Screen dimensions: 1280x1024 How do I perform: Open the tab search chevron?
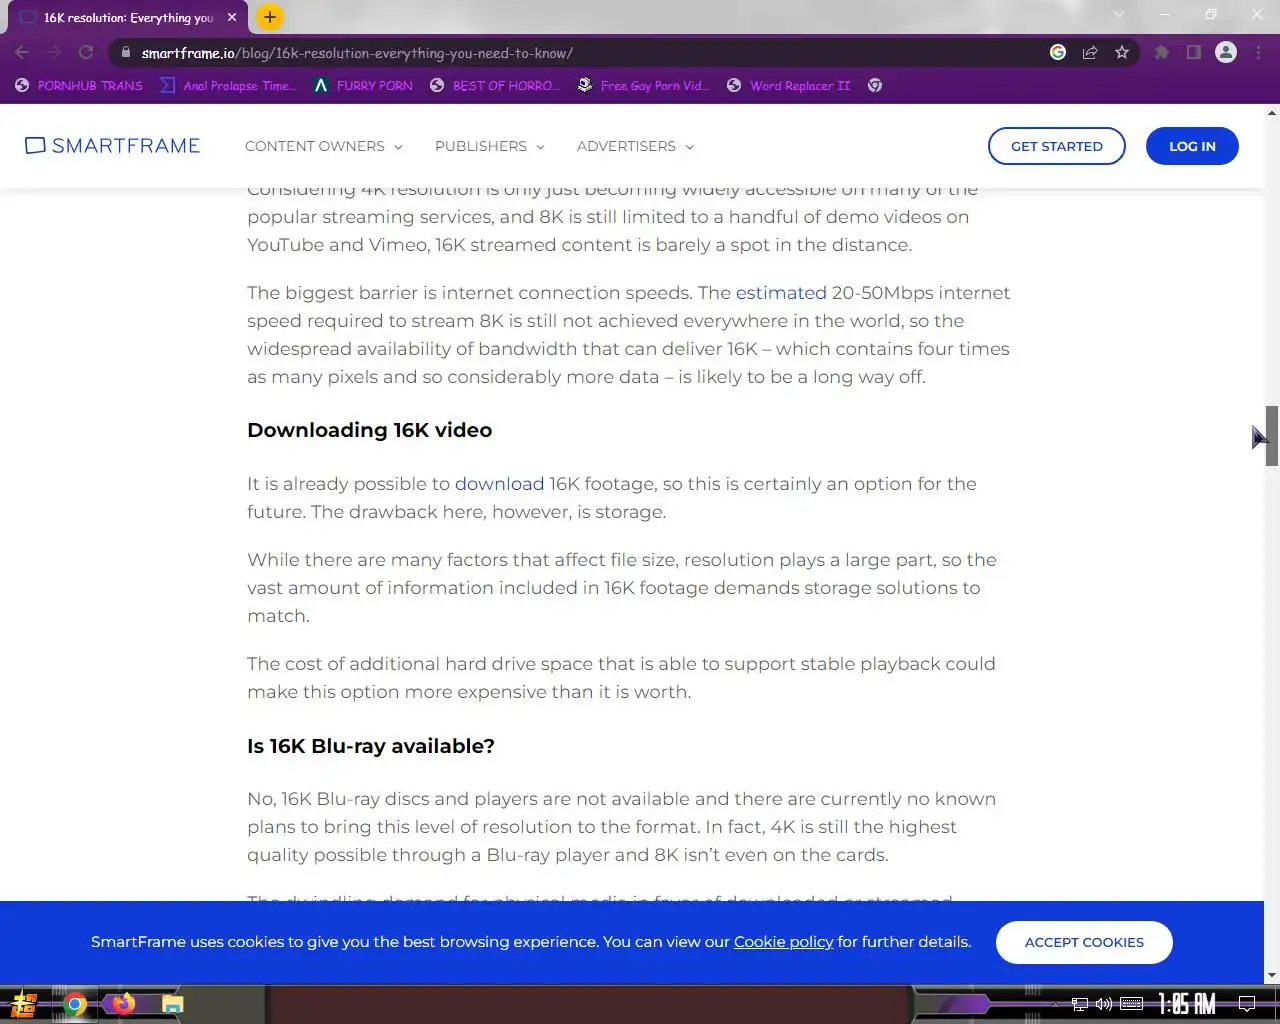pyautogui.click(x=1119, y=14)
